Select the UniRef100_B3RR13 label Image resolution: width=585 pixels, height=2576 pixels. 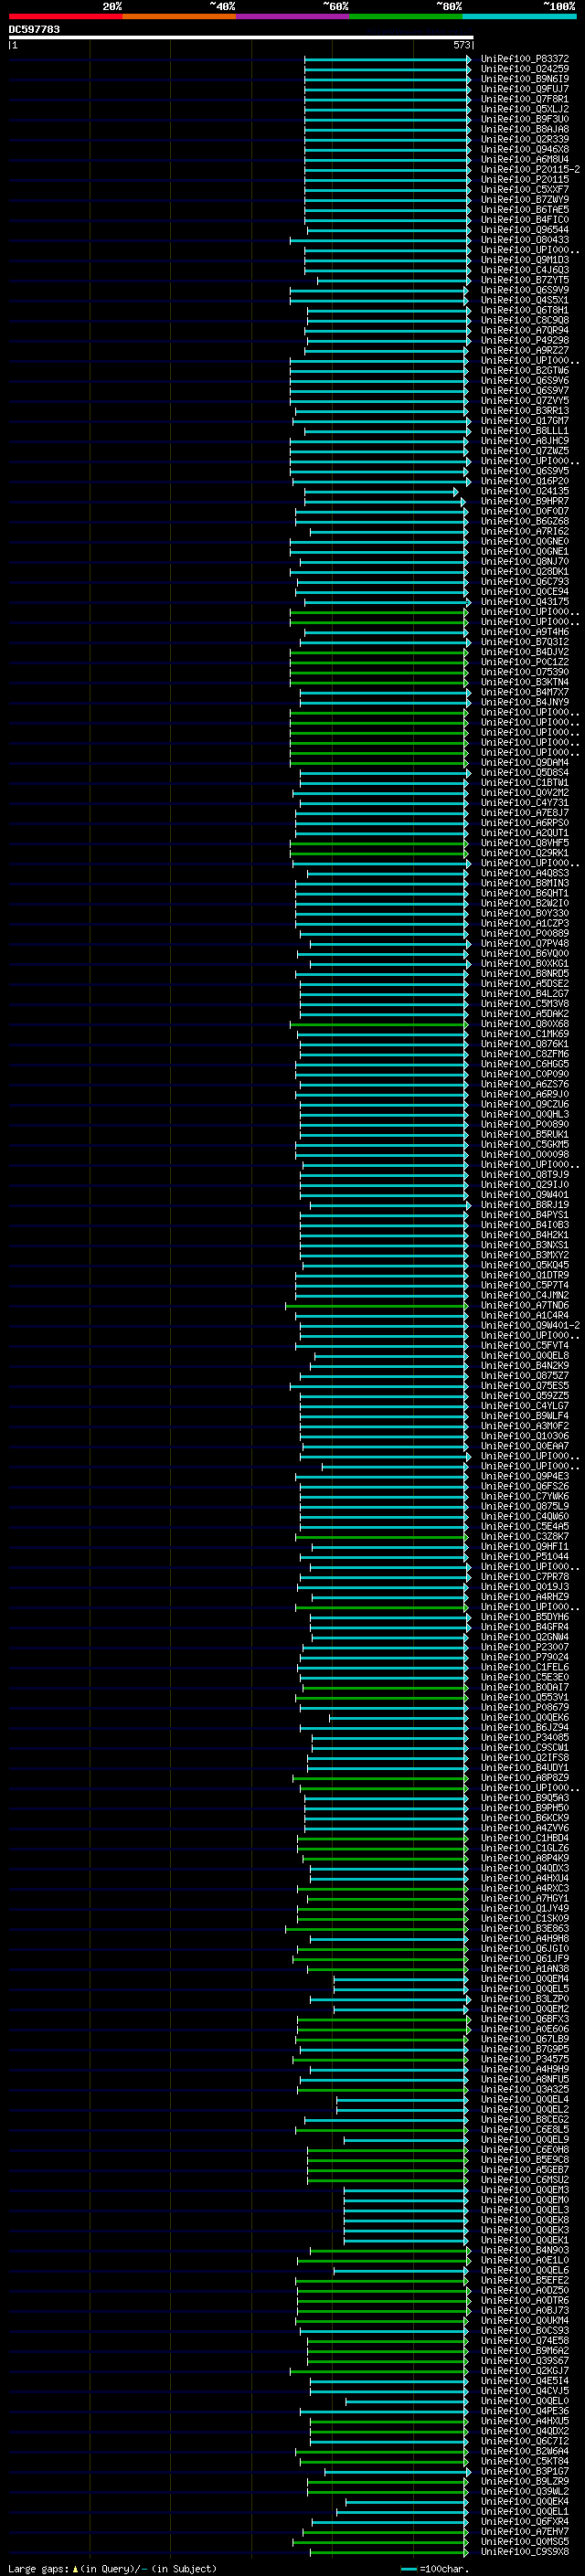coord(525,411)
